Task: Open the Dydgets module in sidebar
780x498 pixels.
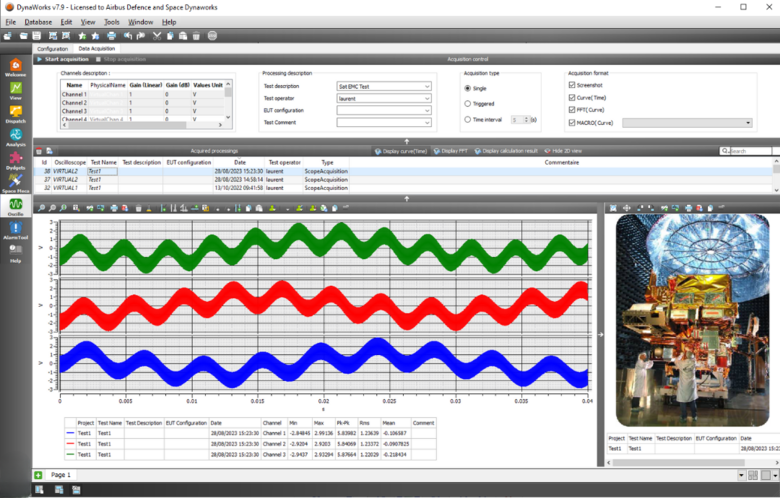Action: (15, 161)
